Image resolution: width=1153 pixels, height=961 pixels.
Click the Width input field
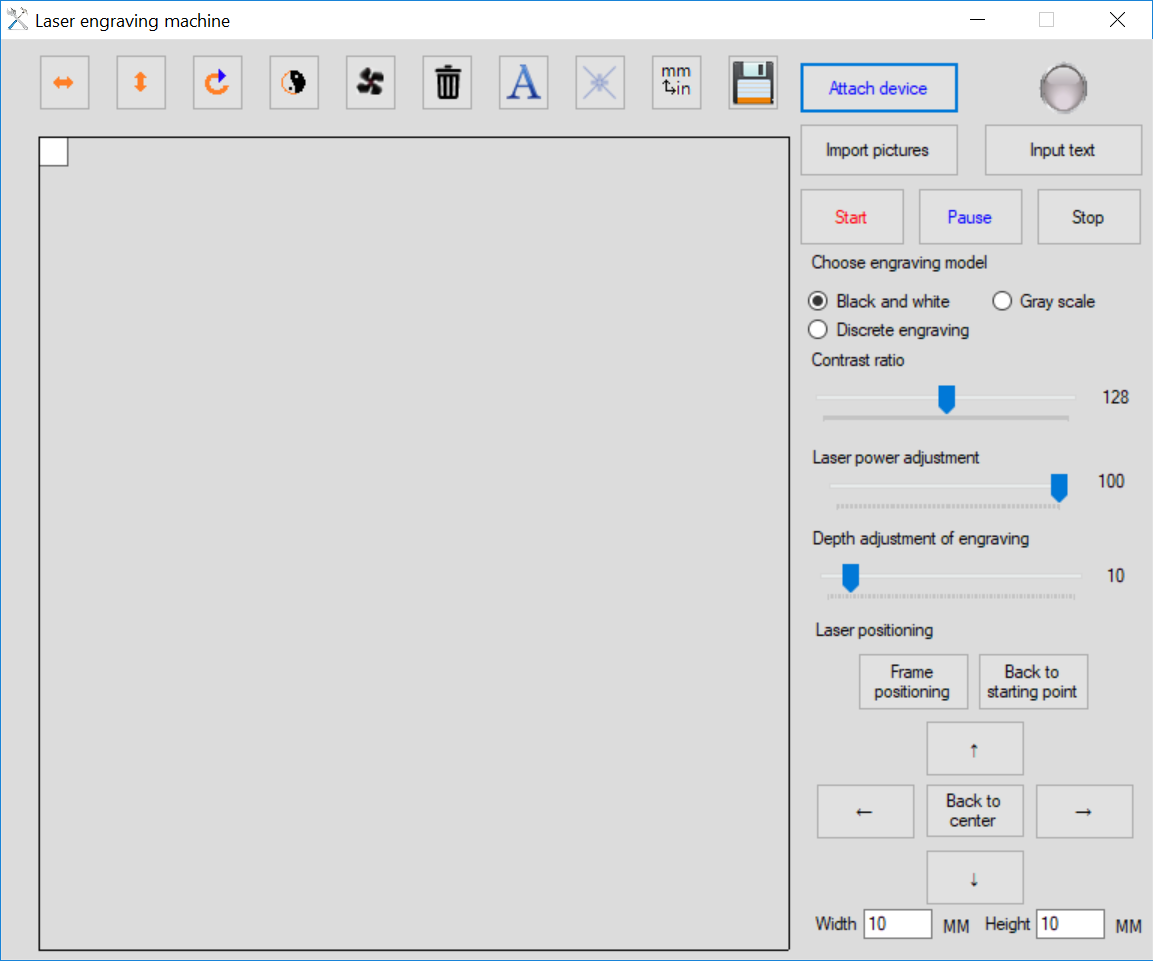898,924
